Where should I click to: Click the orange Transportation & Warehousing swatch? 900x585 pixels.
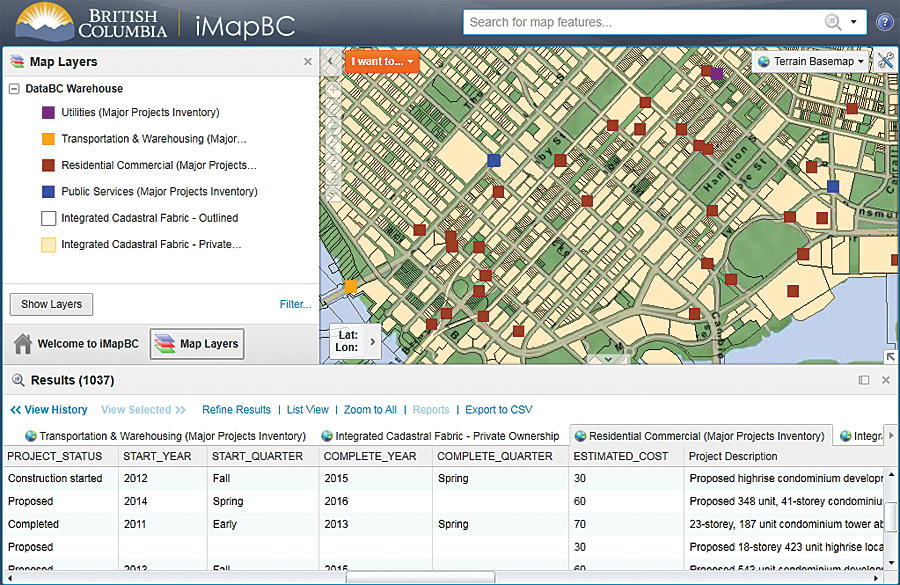click(x=49, y=139)
